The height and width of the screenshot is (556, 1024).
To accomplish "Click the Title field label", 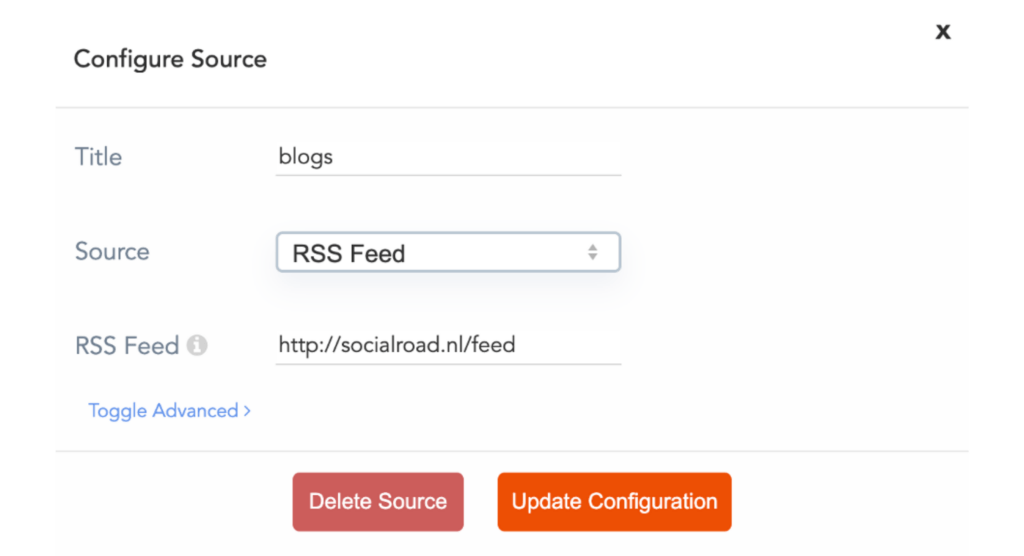I will [98, 157].
